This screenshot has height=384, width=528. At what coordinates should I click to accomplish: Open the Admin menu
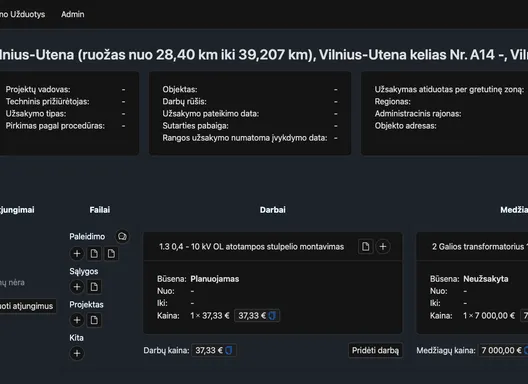click(73, 14)
